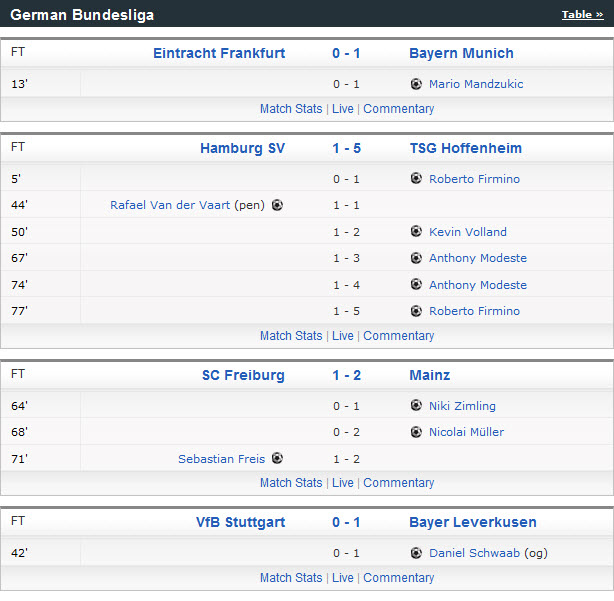The image size is (614, 601).
Task: Open Live view for SC Freiburg match
Action: pyautogui.click(x=343, y=482)
